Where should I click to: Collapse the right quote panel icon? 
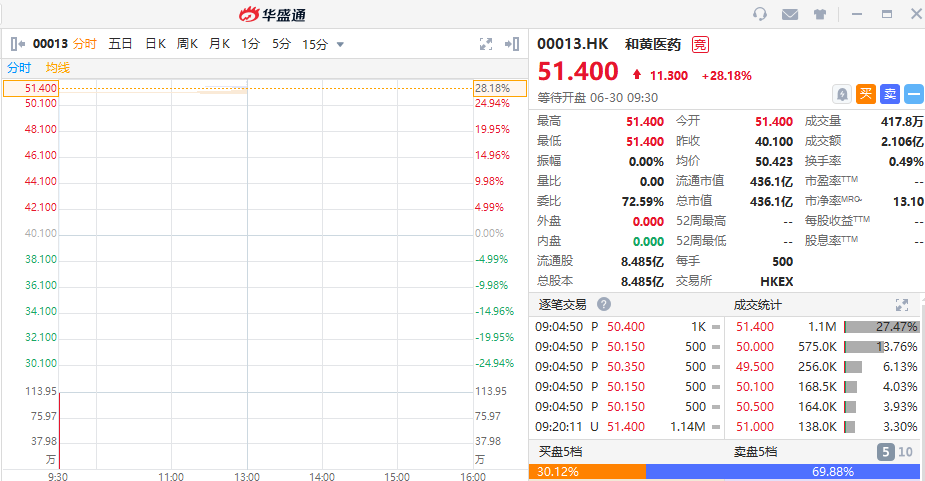click(512, 44)
